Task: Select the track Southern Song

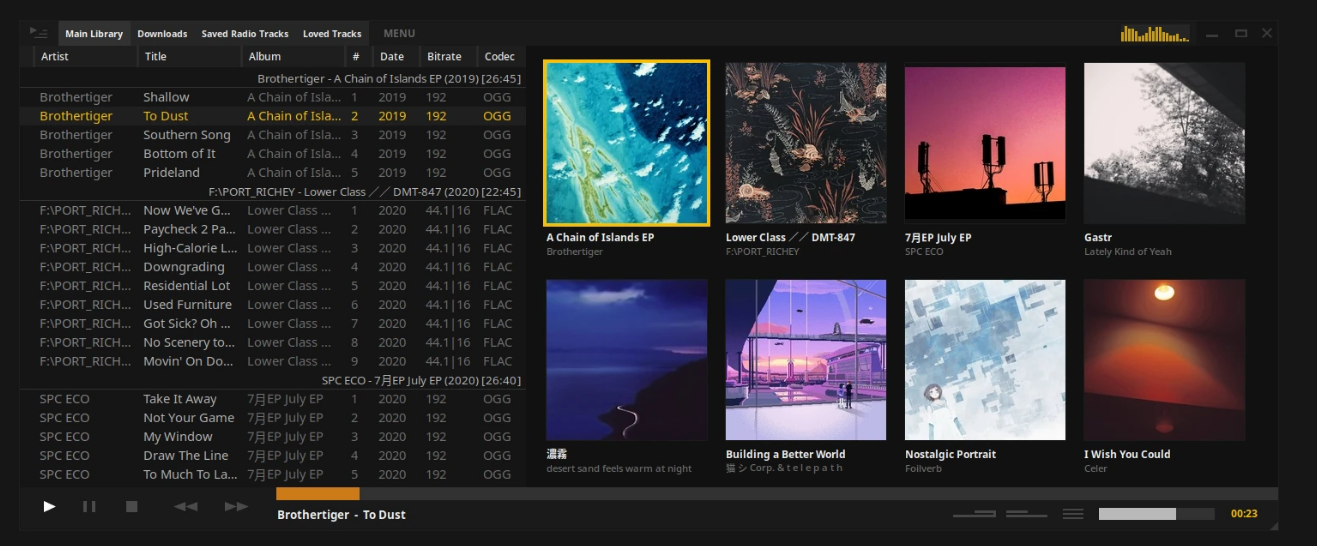Action: click(186, 135)
